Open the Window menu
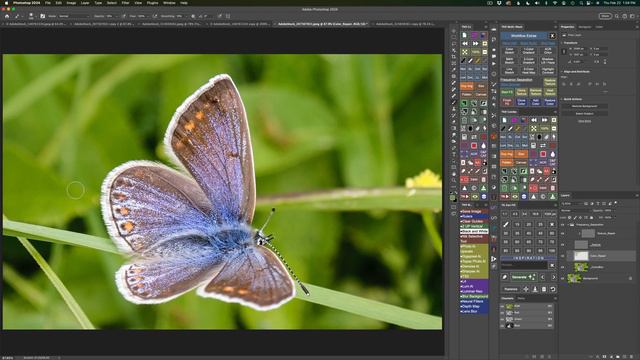The width and height of the screenshot is (640, 360). (169, 3)
